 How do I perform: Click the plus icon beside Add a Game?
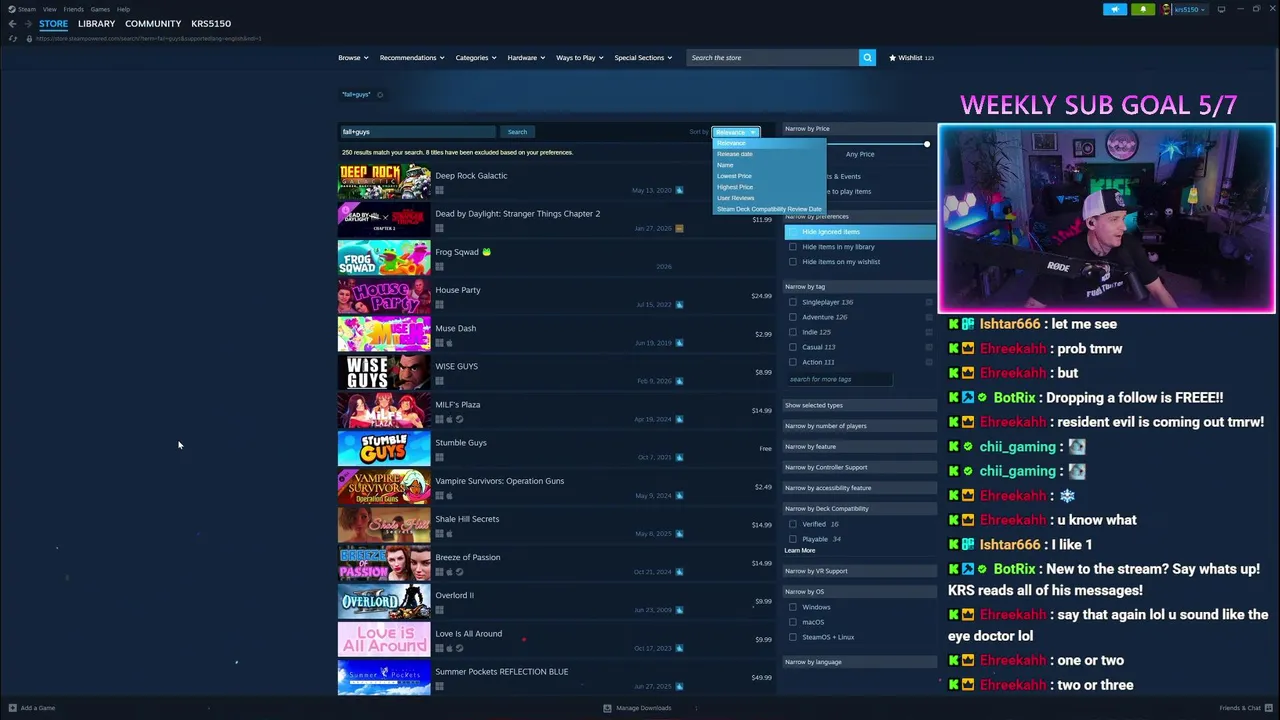[13, 708]
